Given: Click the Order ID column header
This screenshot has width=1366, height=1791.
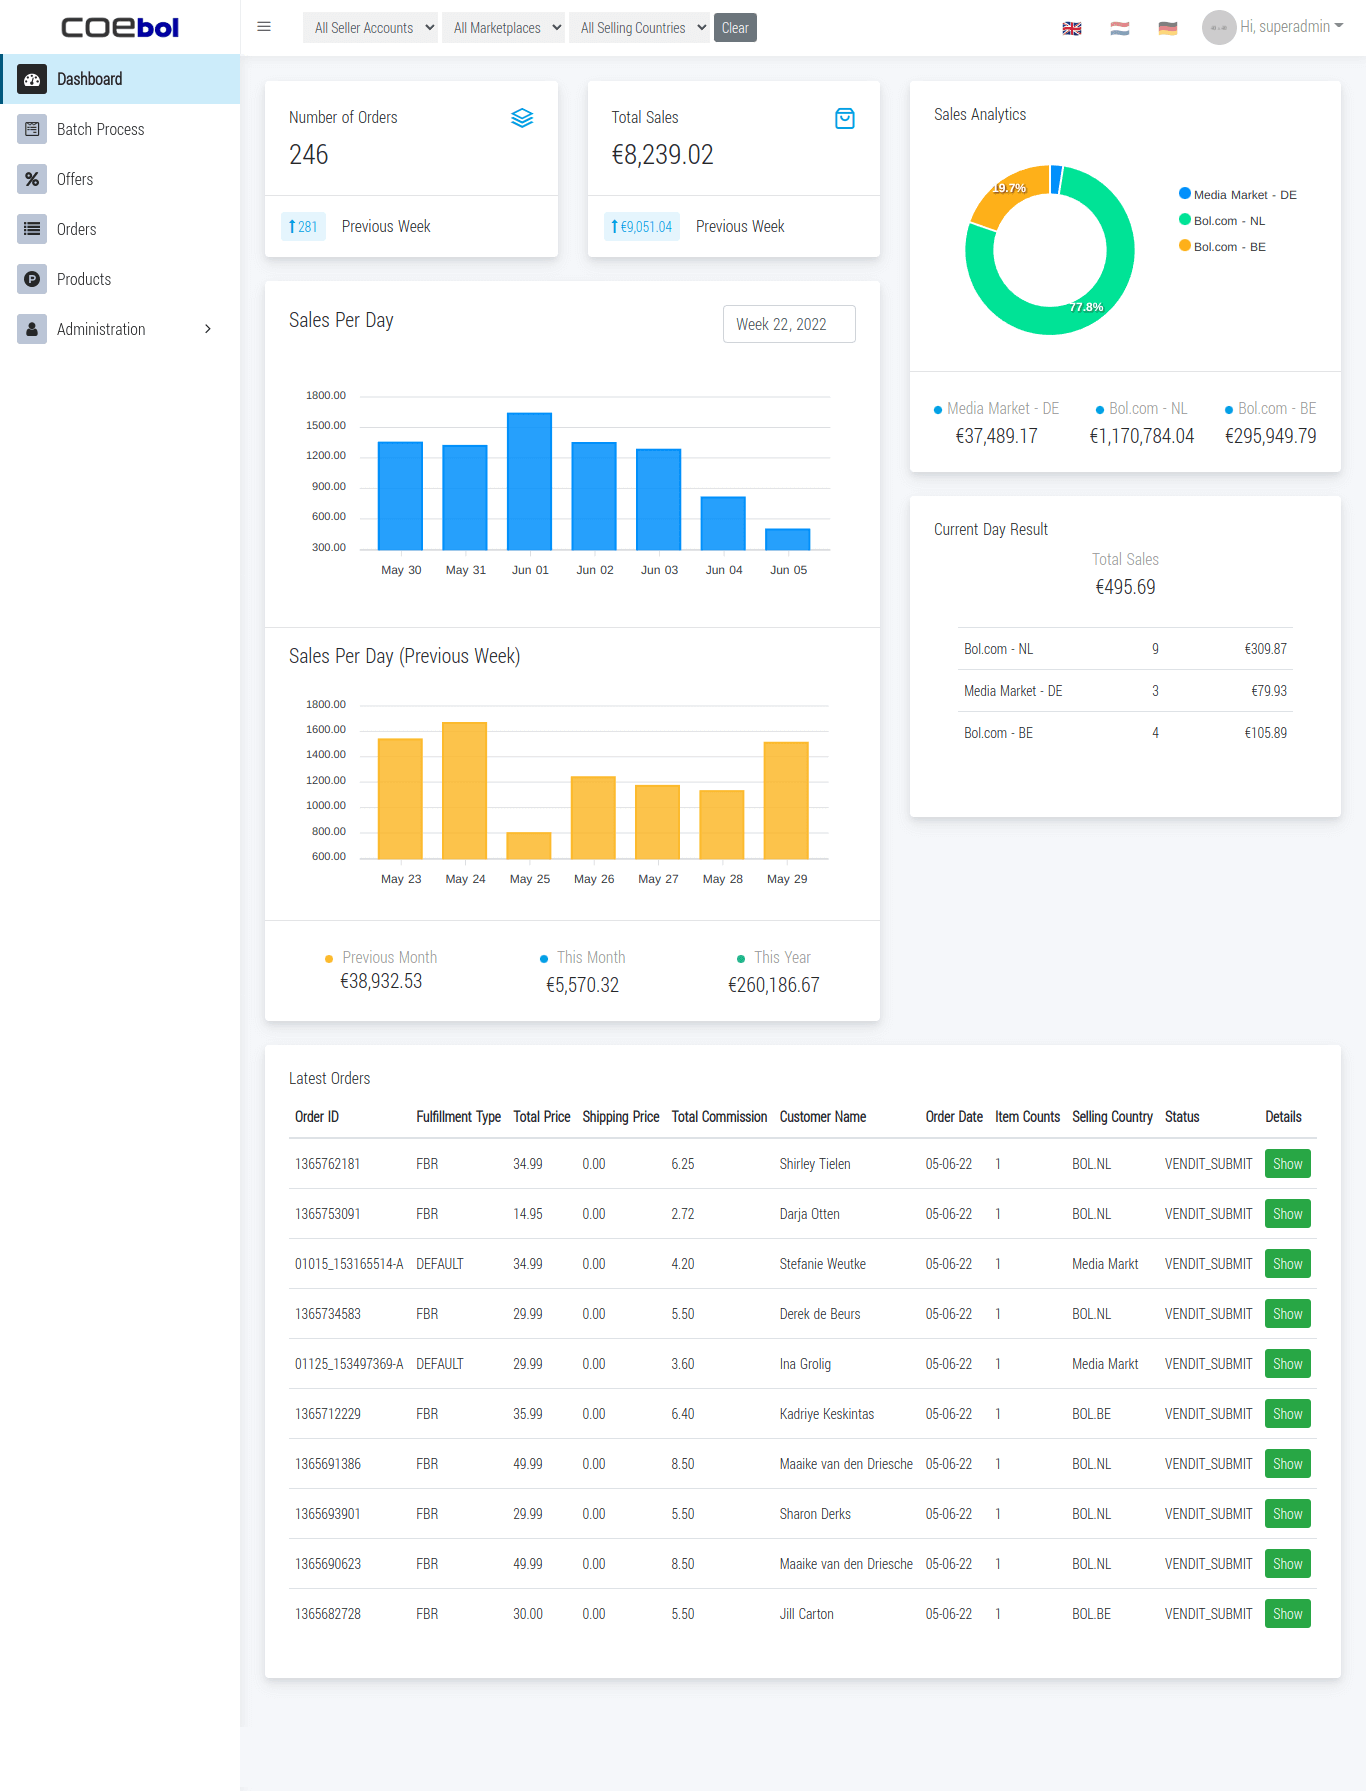Looking at the screenshot, I should point(317,1117).
